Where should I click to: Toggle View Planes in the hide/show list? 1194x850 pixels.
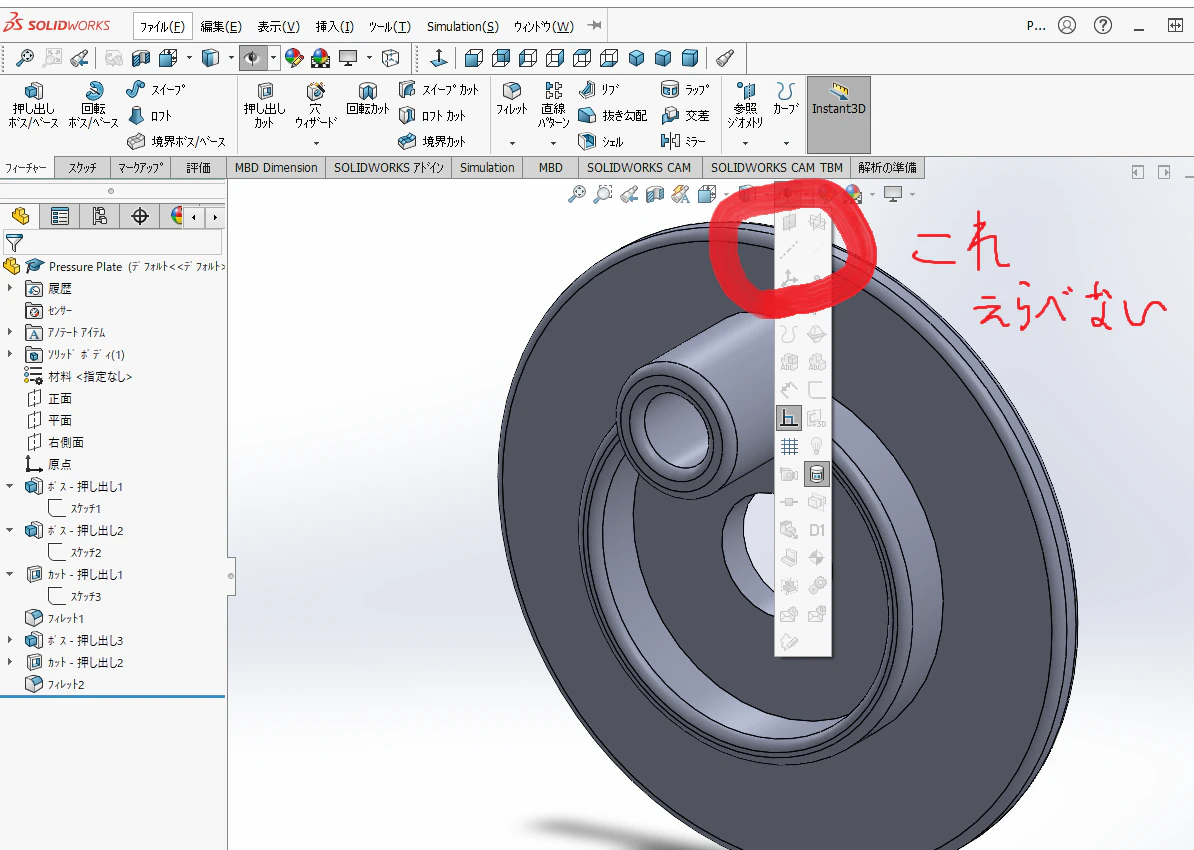coord(789,222)
